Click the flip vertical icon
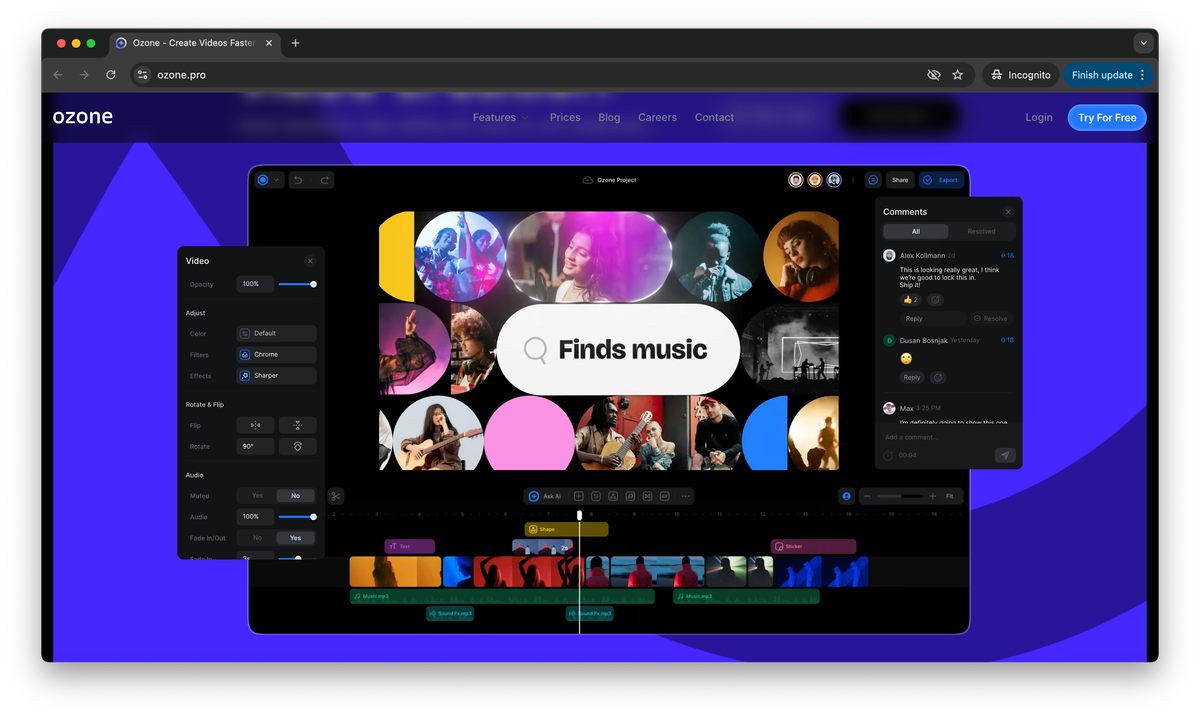 [x=297, y=425]
